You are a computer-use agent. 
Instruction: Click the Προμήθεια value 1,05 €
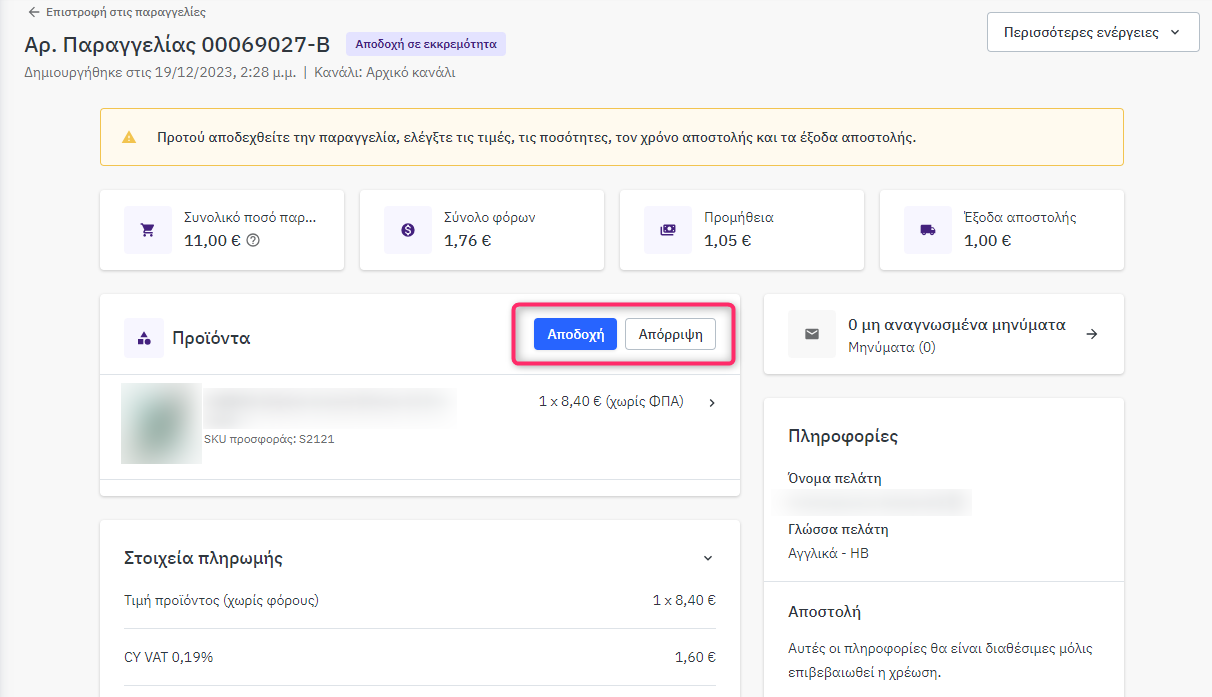pyautogui.click(x=727, y=241)
